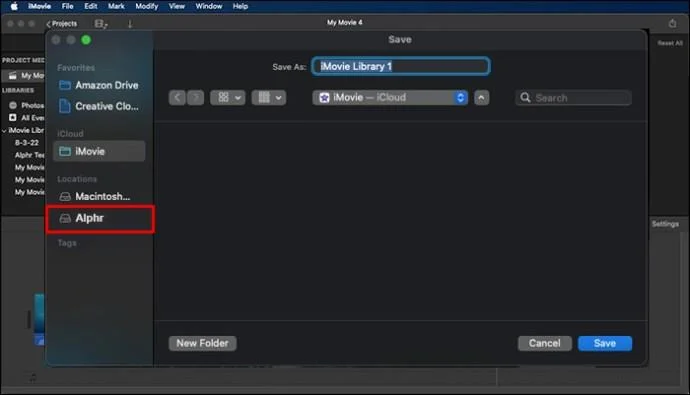Select the Alphr drive in Locations
The width and height of the screenshot is (690, 395).
pos(100,218)
